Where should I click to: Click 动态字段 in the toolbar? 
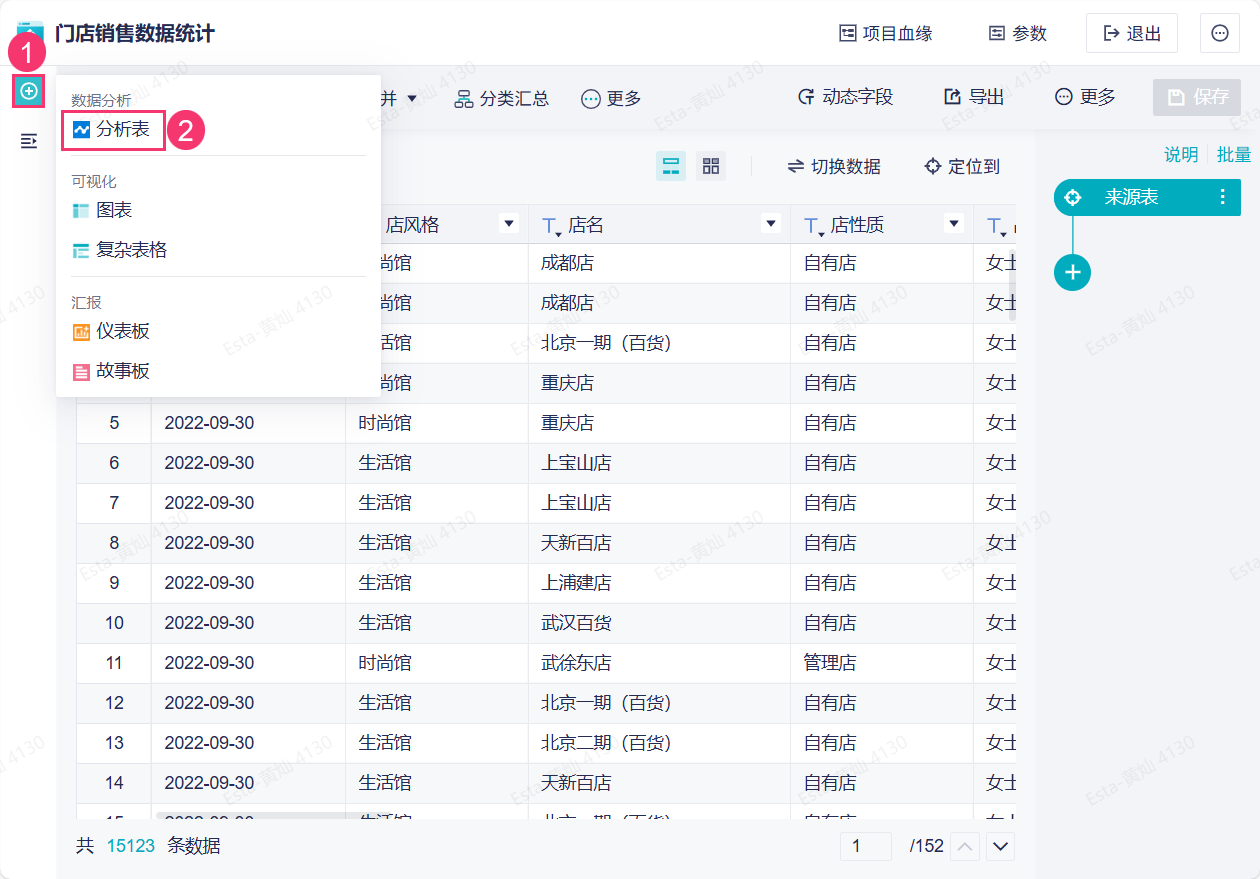[845, 97]
